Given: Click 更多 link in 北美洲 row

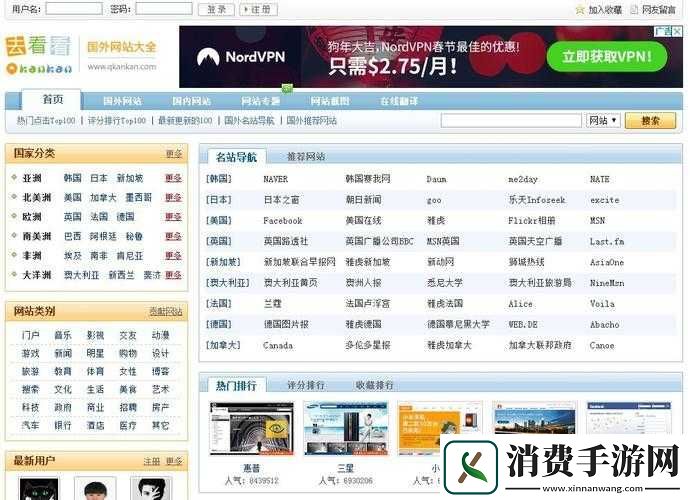Looking at the screenshot, I should tap(173, 197).
